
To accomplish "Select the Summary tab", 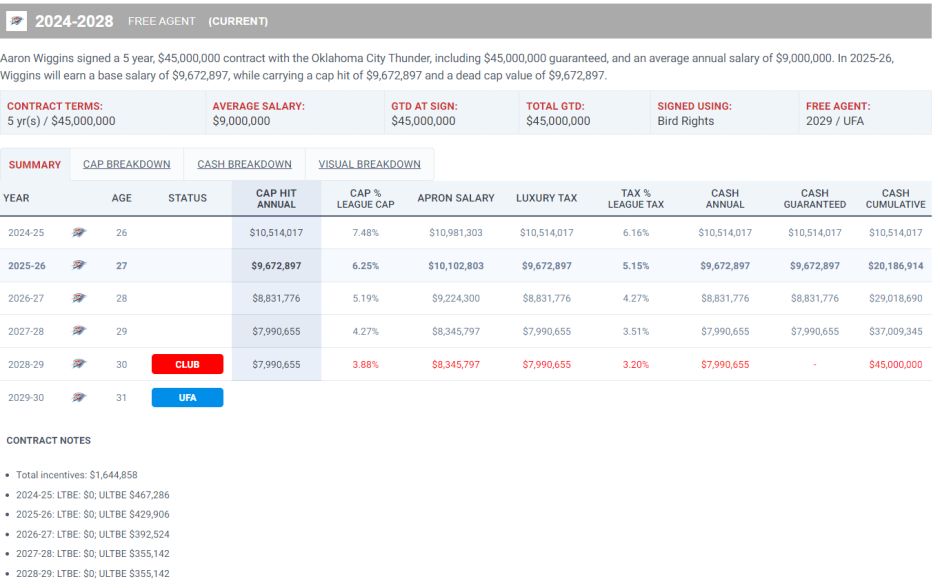I will coord(35,165).
